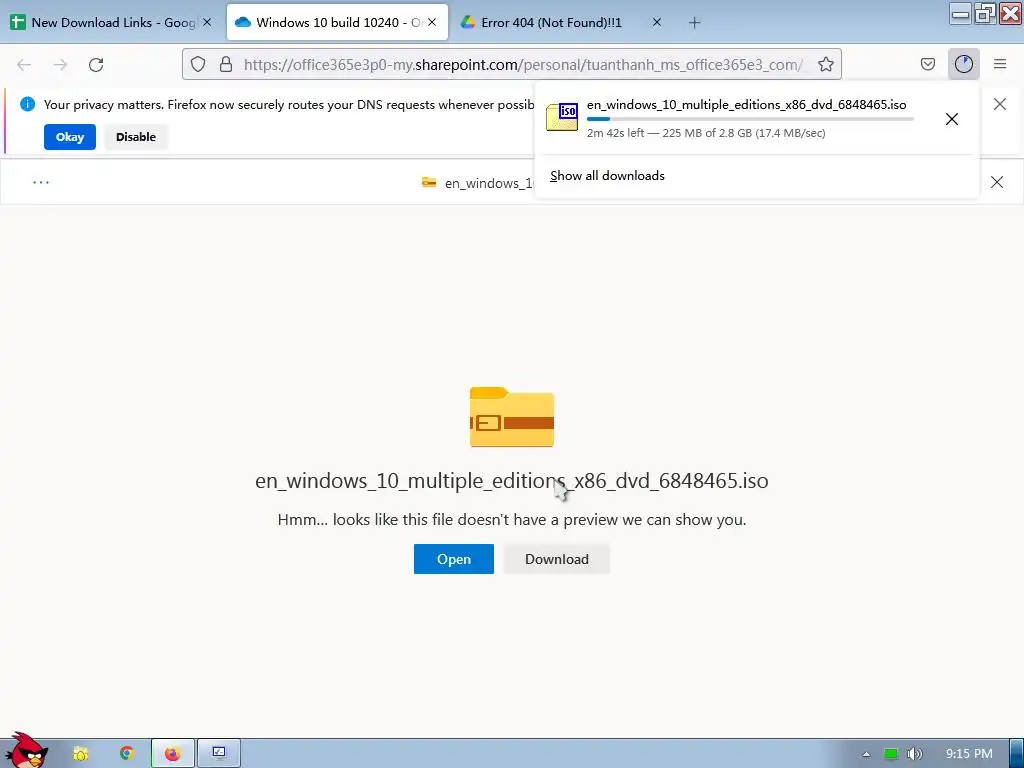This screenshot has width=1024, height=768.
Task: Click the green network tray icon
Action: pyautogui.click(x=891, y=754)
